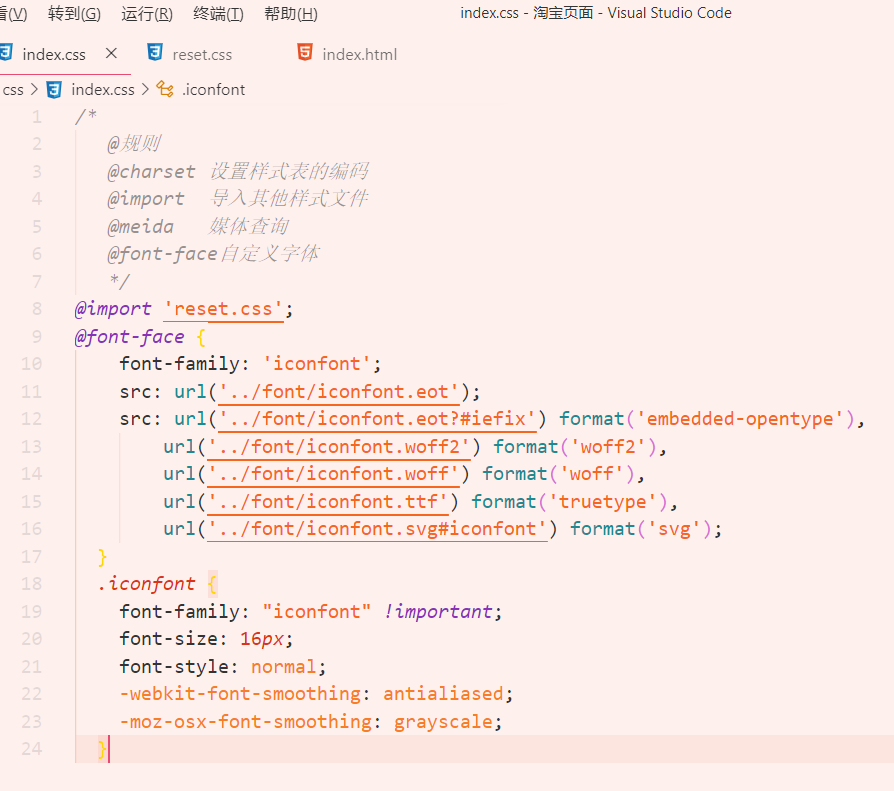Click -webkit-font-smoothing property
The image size is (894, 791).
click(x=240, y=694)
